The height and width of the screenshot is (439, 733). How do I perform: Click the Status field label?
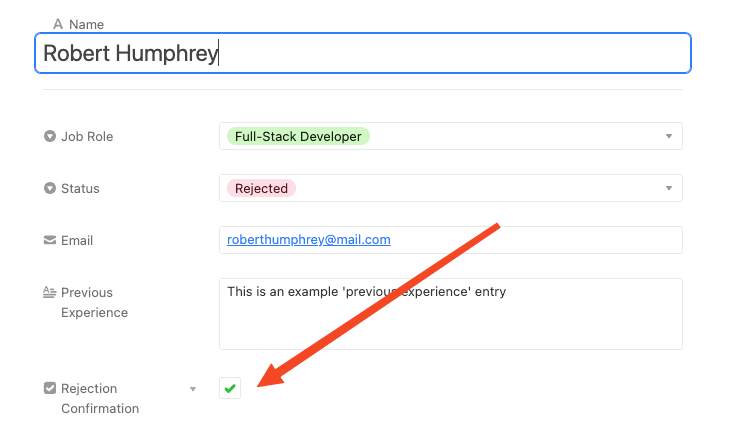[80, 188]
